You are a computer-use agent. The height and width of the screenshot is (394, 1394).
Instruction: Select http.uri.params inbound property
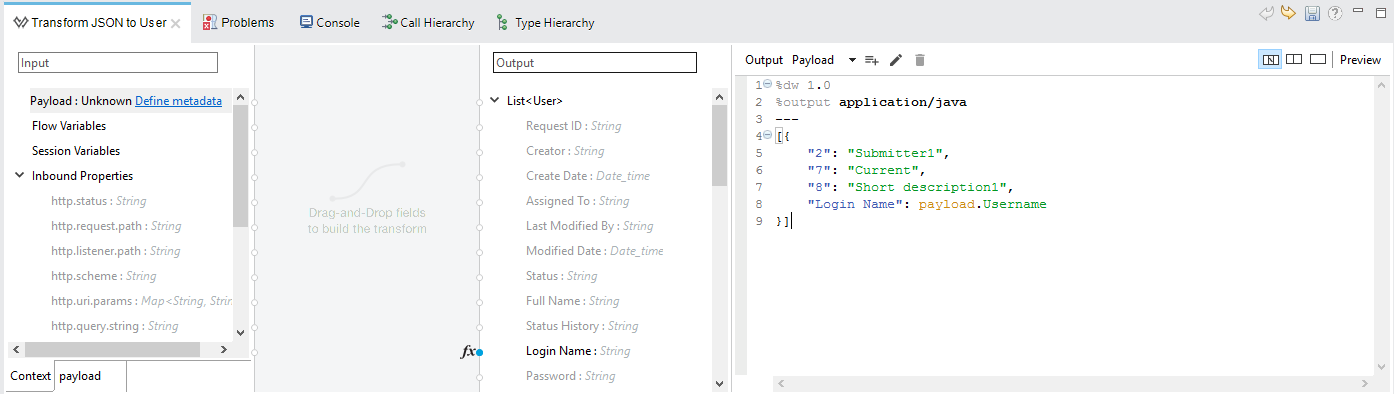point(142,301)
